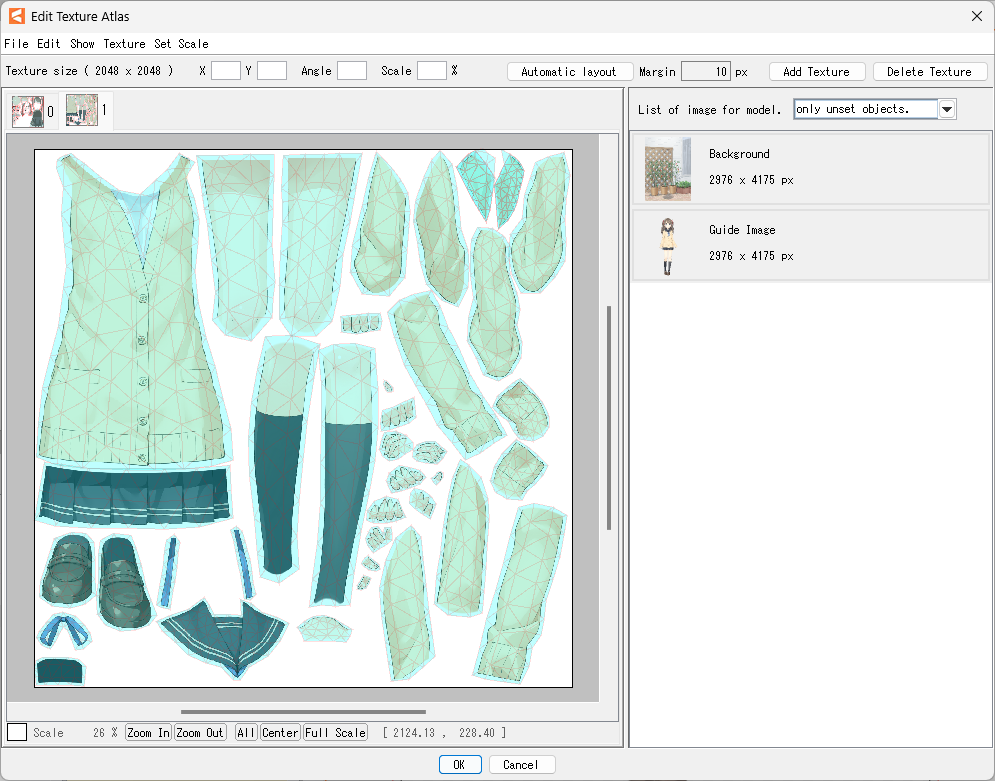Select the Guide Image character thumbnail
Image resolution: width=995 pixels, height=781 pixels.
click(667, 244)
